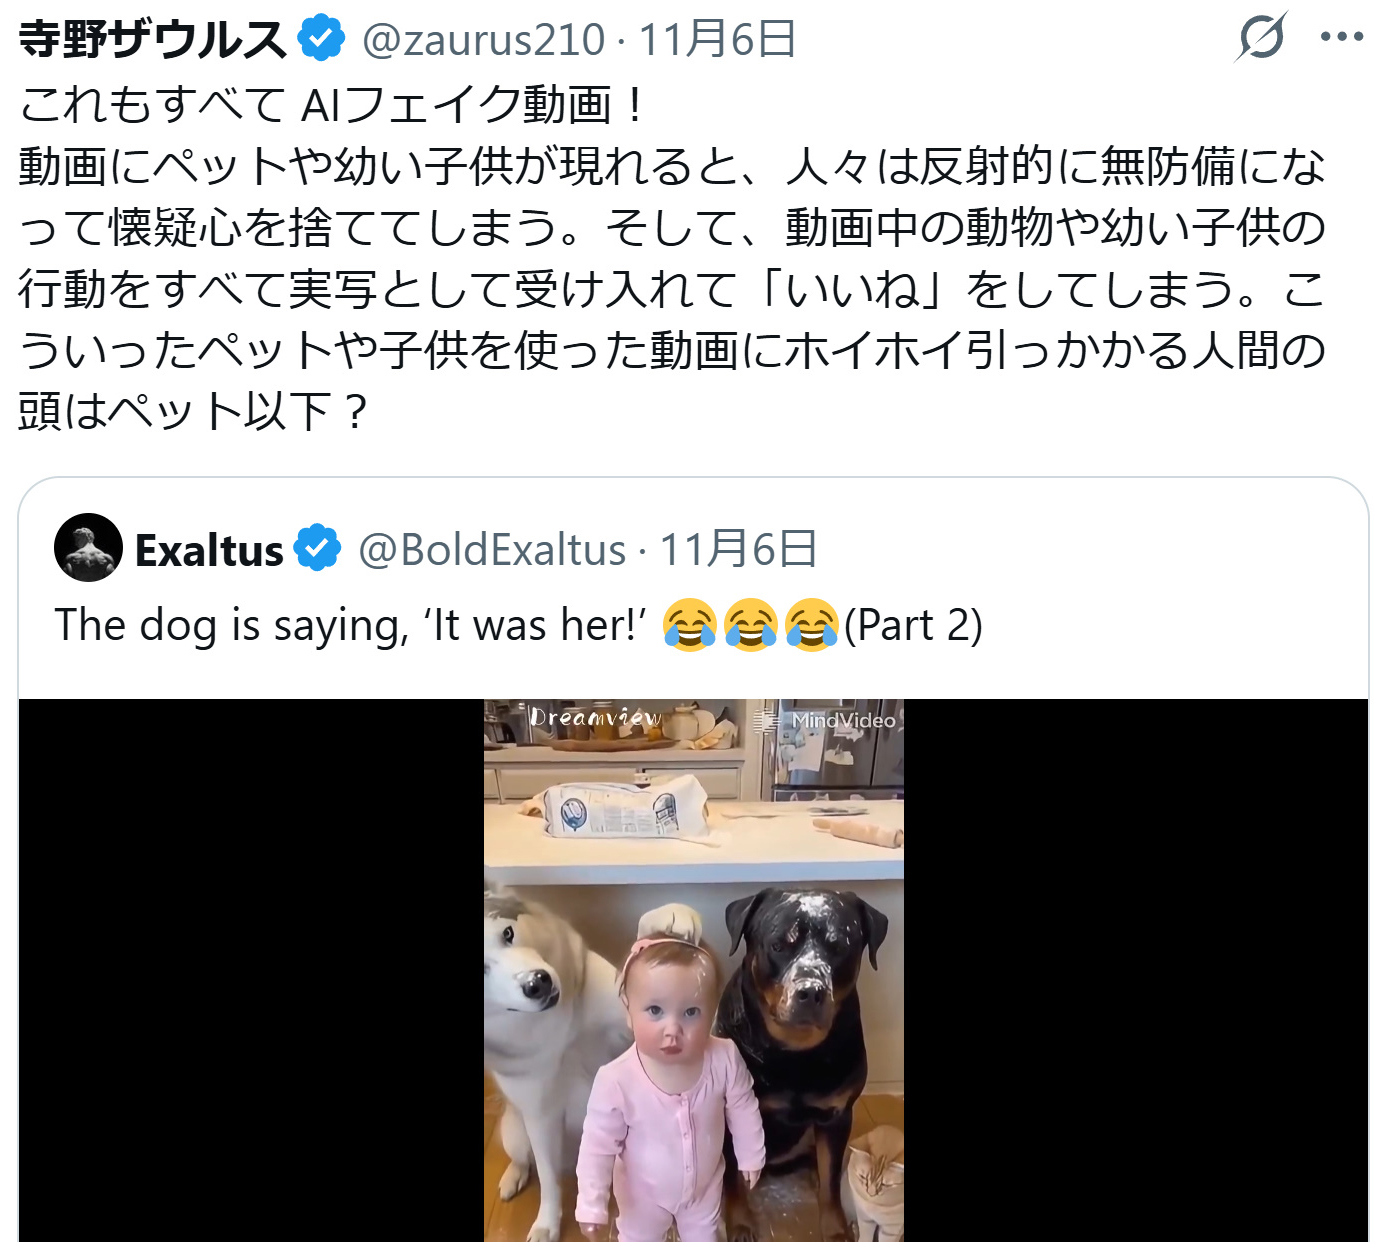Click the Japanese tweet body text
This screenshot has height=1242, width=1393.
[672, 258]
